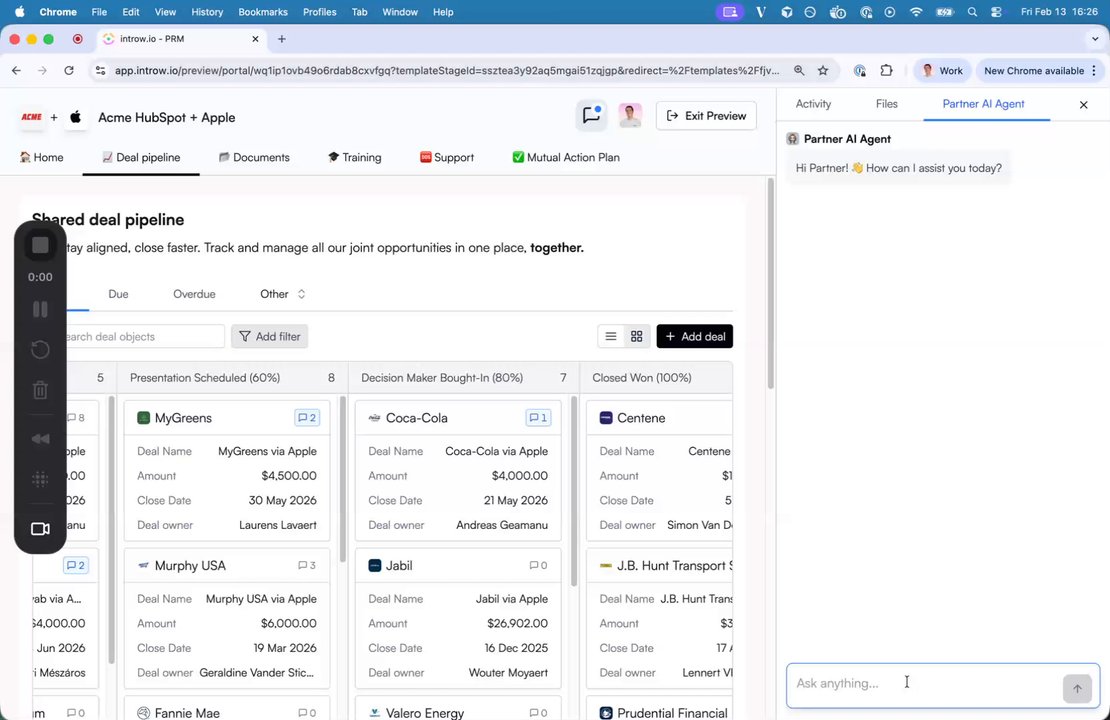This screenshot has height=720, width=1110.
Task: Open Murphy USA comments icon
Action: coord(307,565)
